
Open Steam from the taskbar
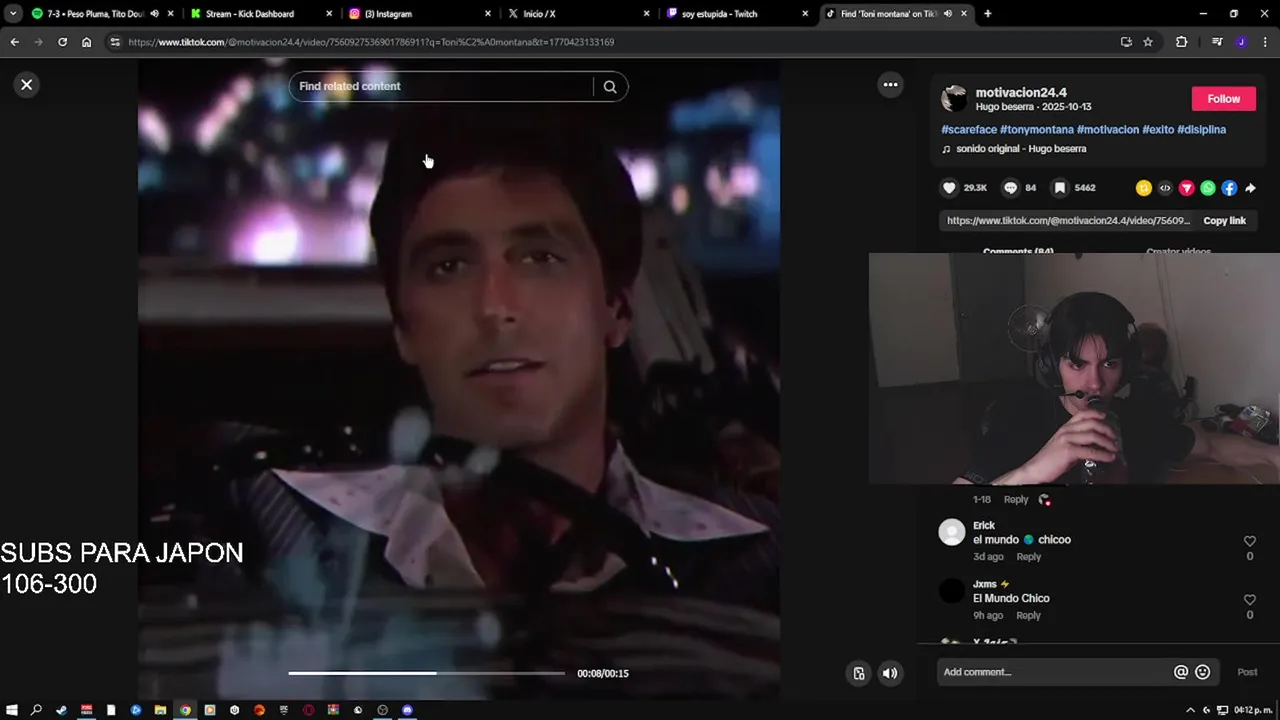click(x=61, y=710)
